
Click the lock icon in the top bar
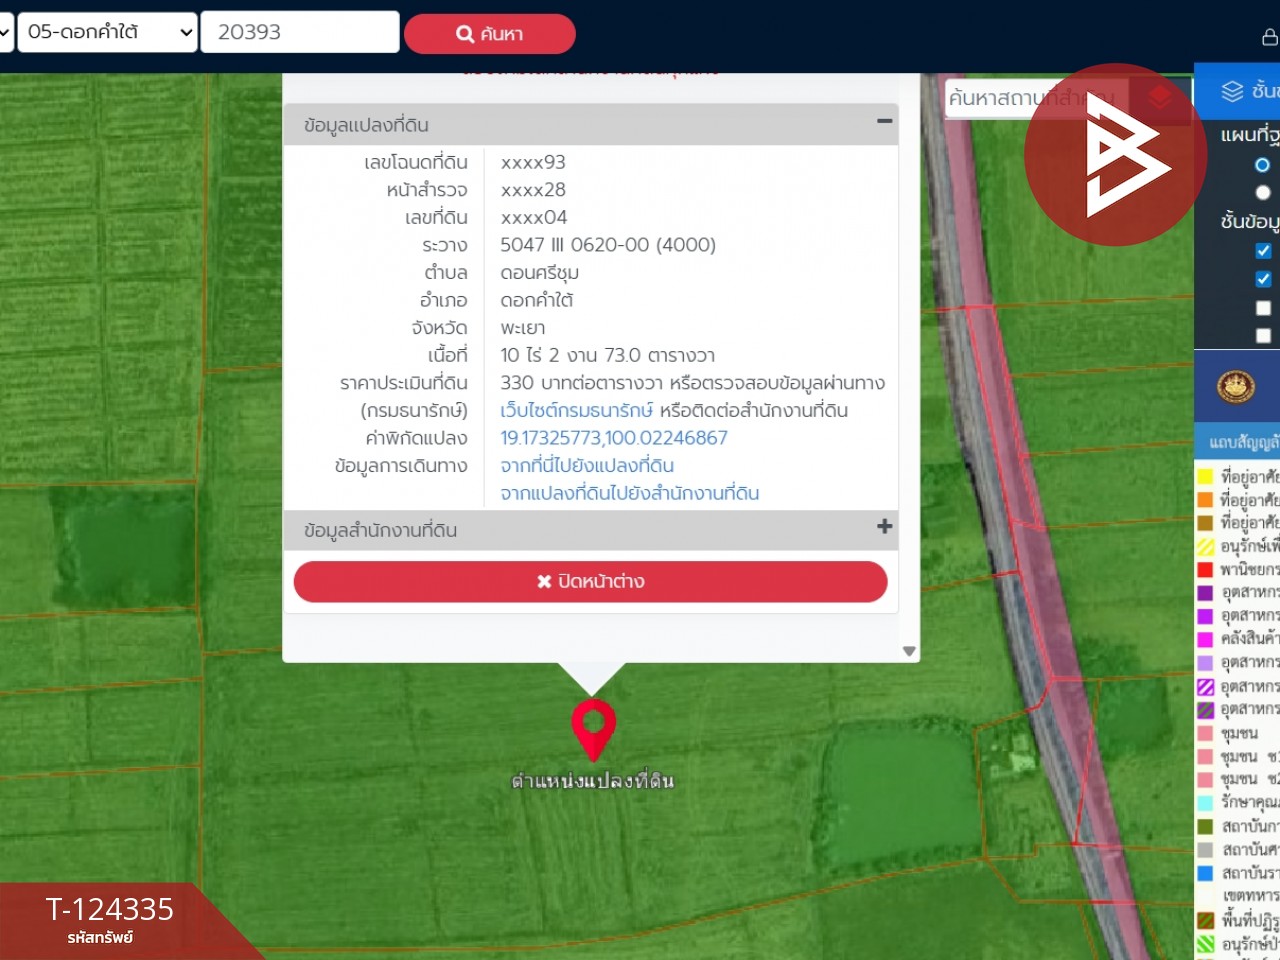pyautogui.click(x=1269, y=37)
